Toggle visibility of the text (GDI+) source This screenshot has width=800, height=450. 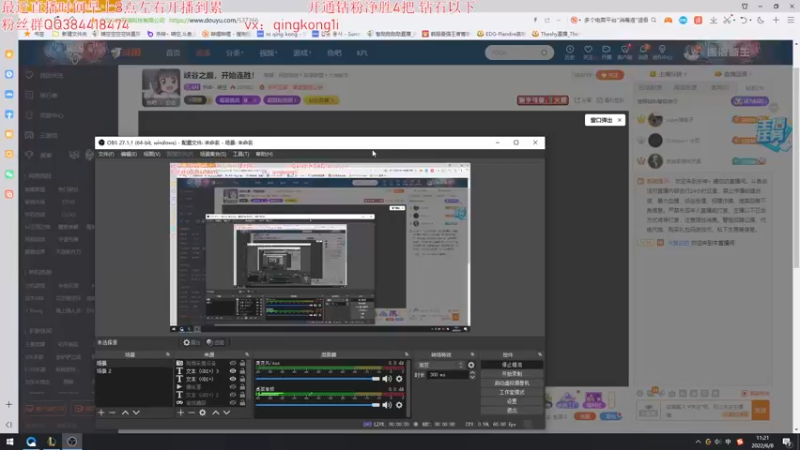[233, 379]
